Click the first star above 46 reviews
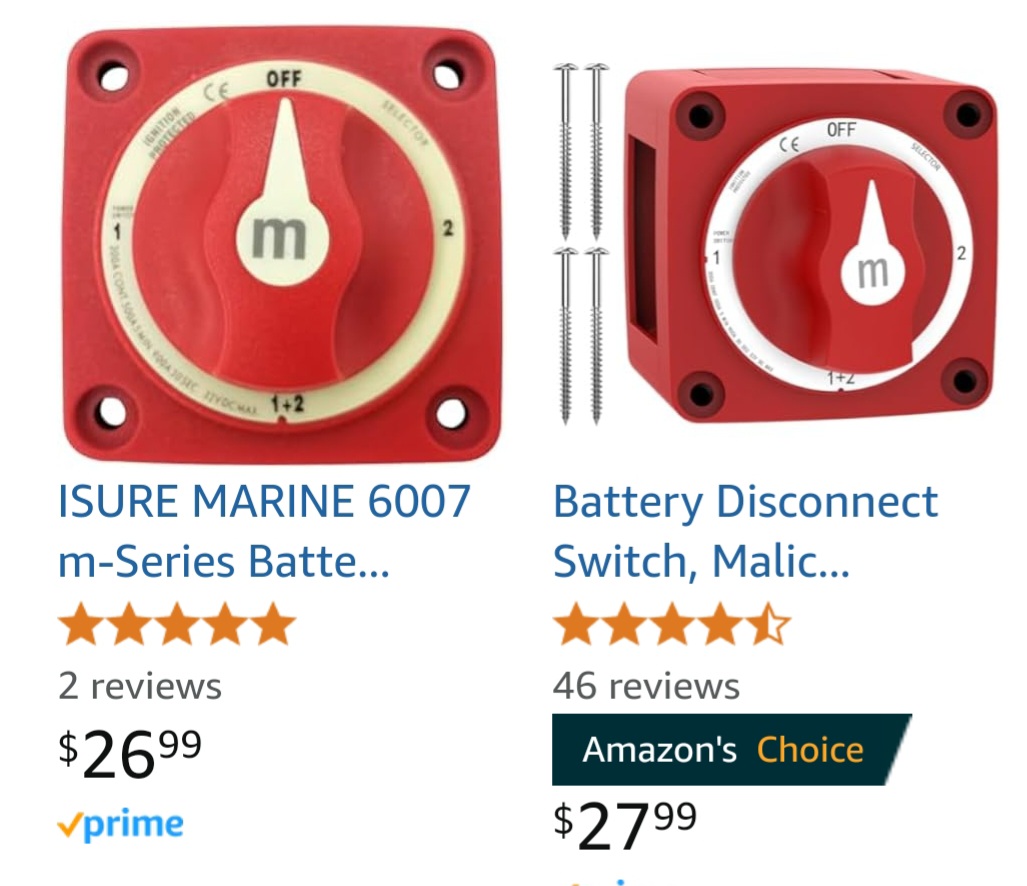This screenshot has width=1027, height=886. click(x=574, y=626)
